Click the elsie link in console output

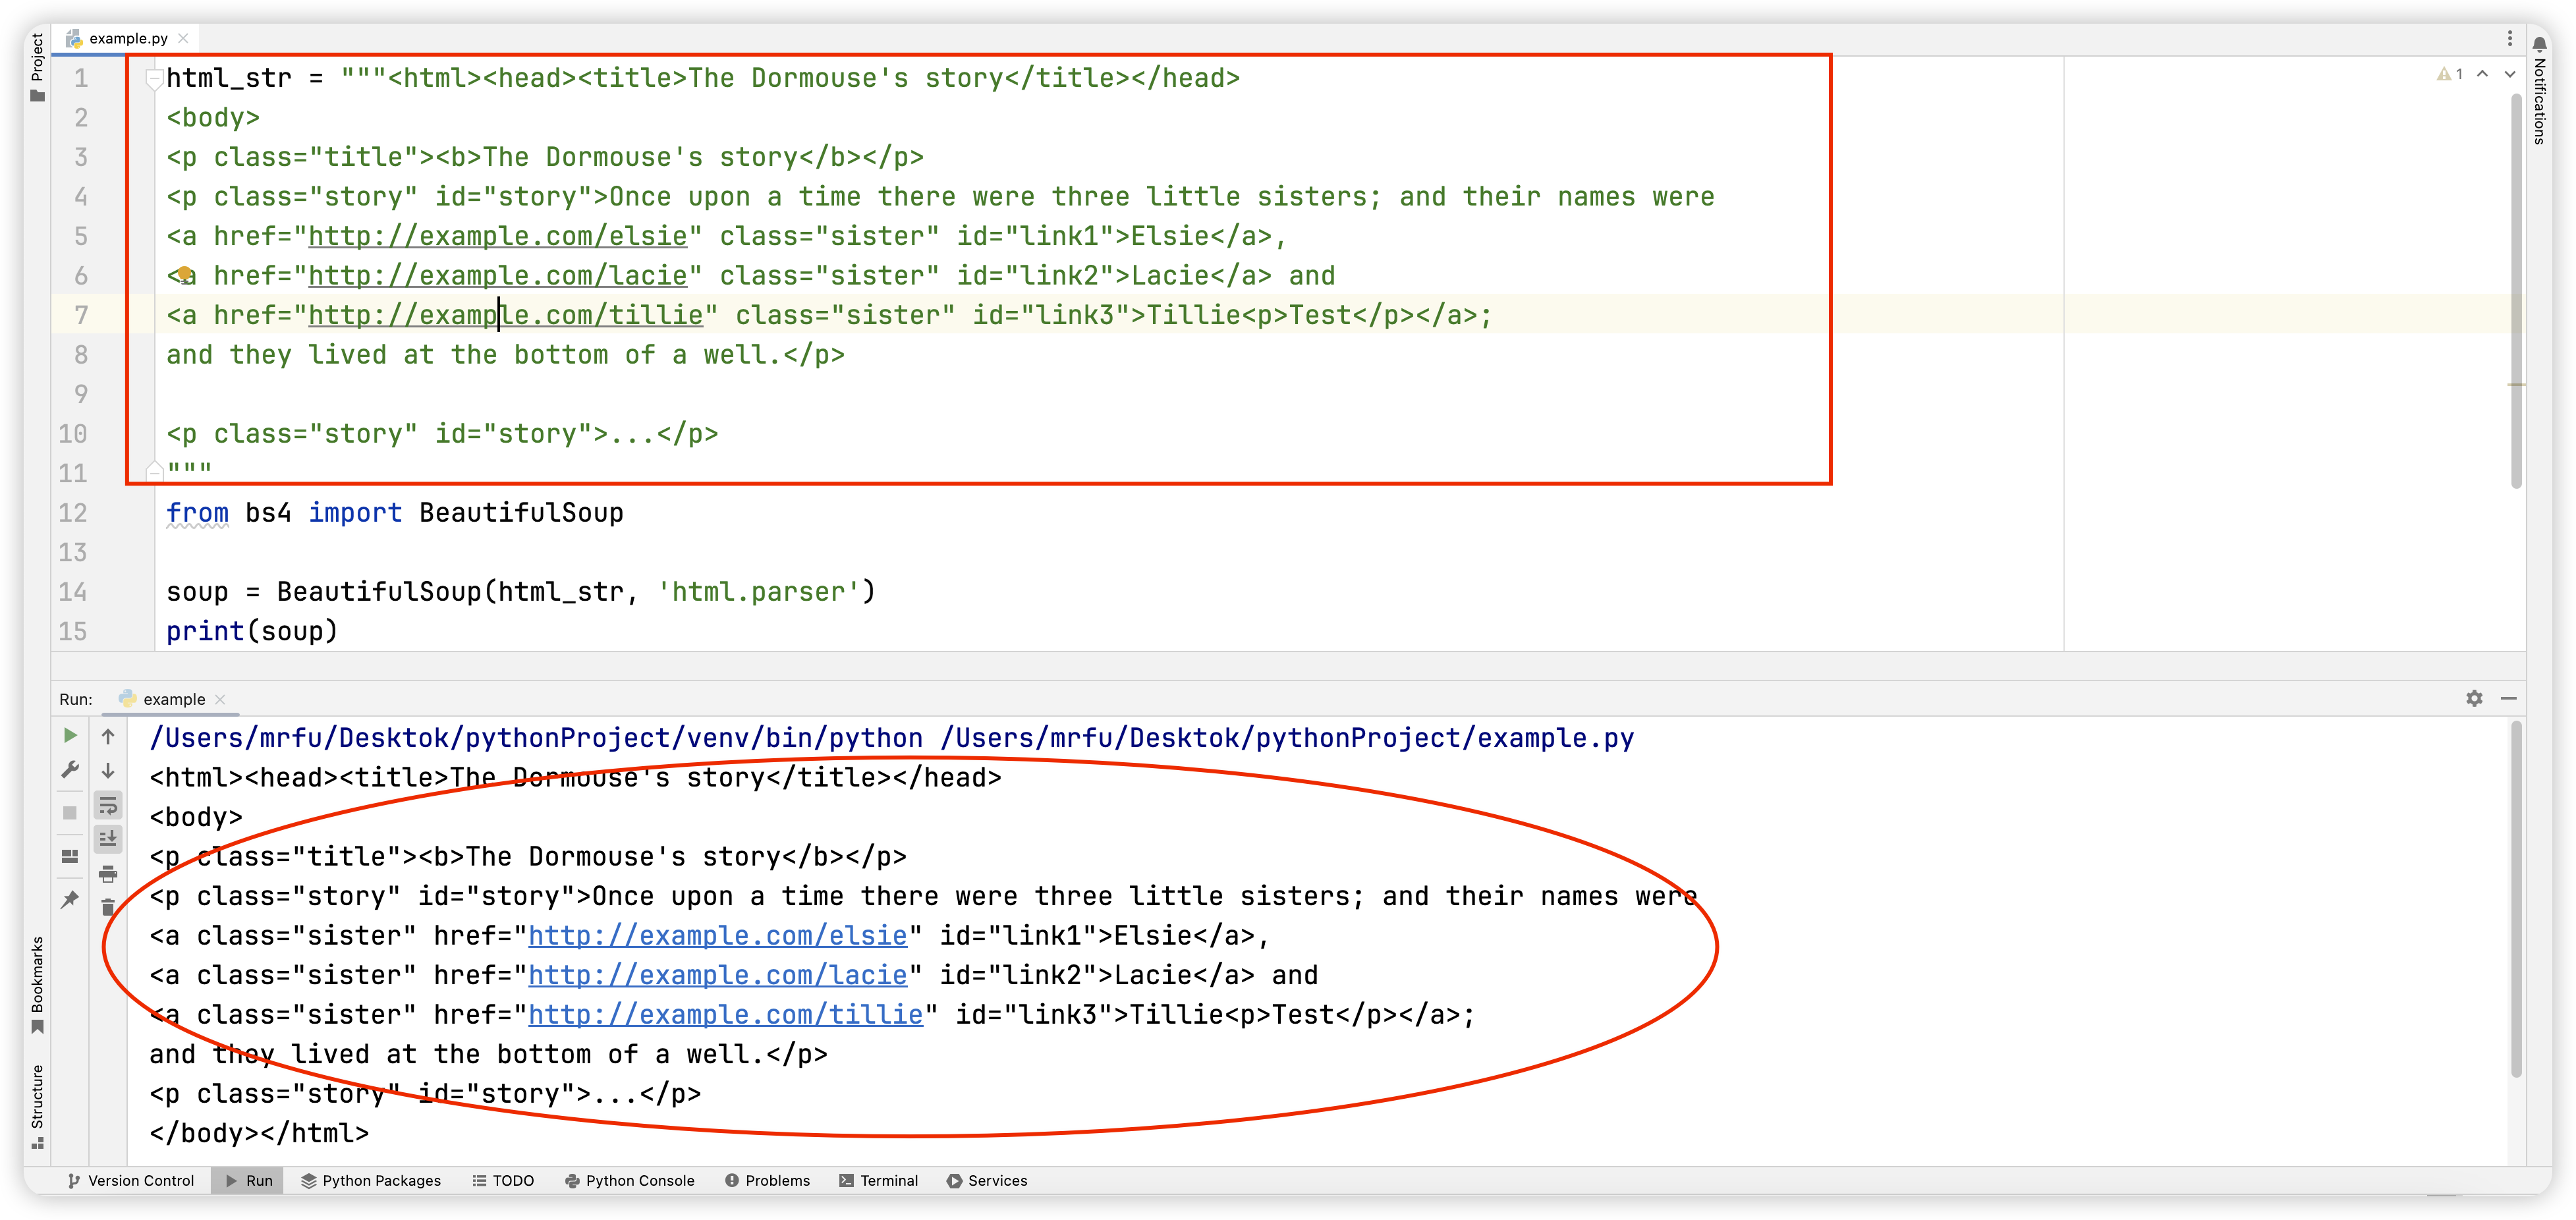point(717,935)
